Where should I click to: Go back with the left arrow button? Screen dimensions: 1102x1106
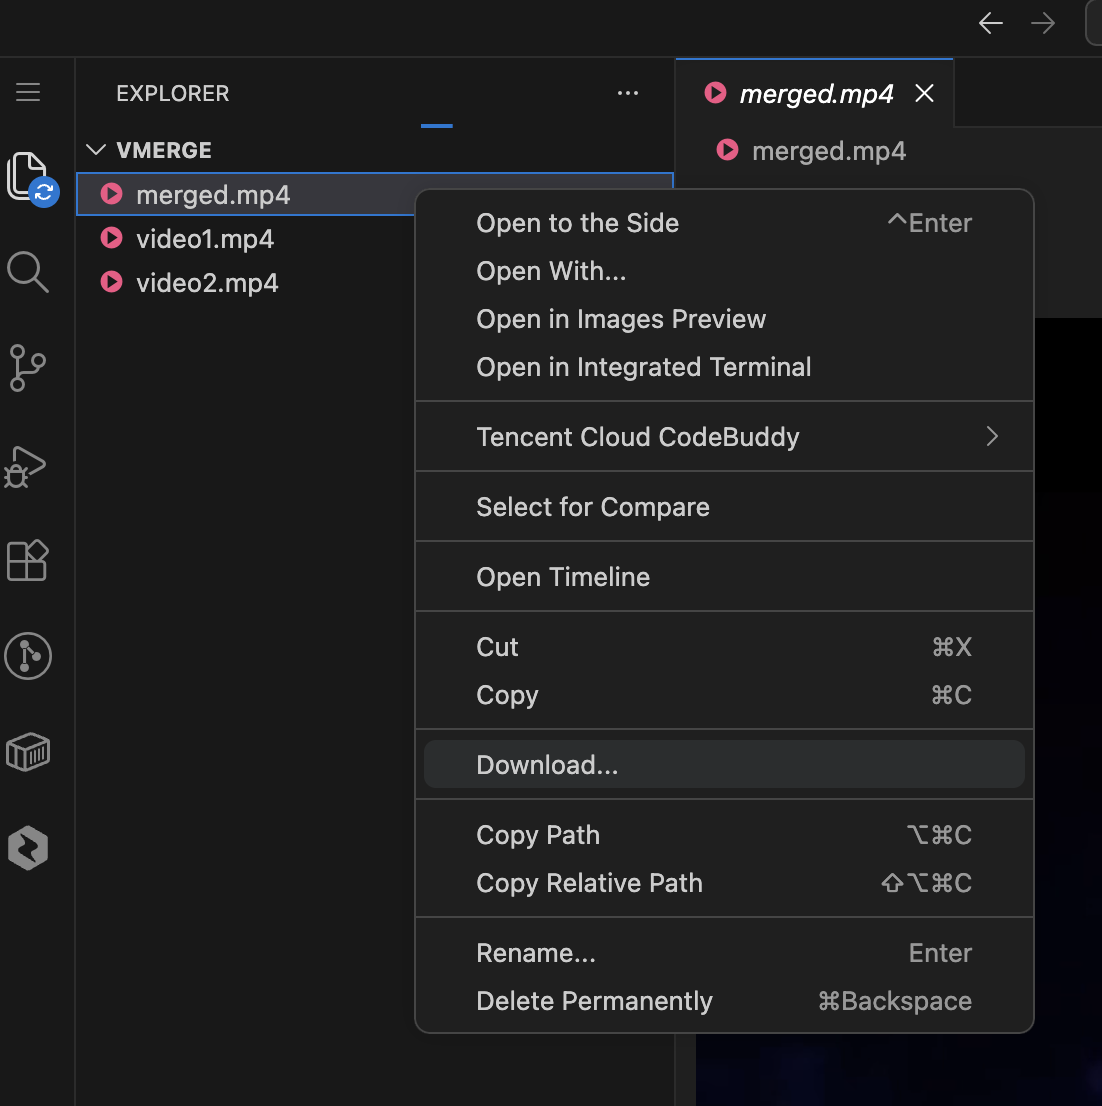[991, 23]
